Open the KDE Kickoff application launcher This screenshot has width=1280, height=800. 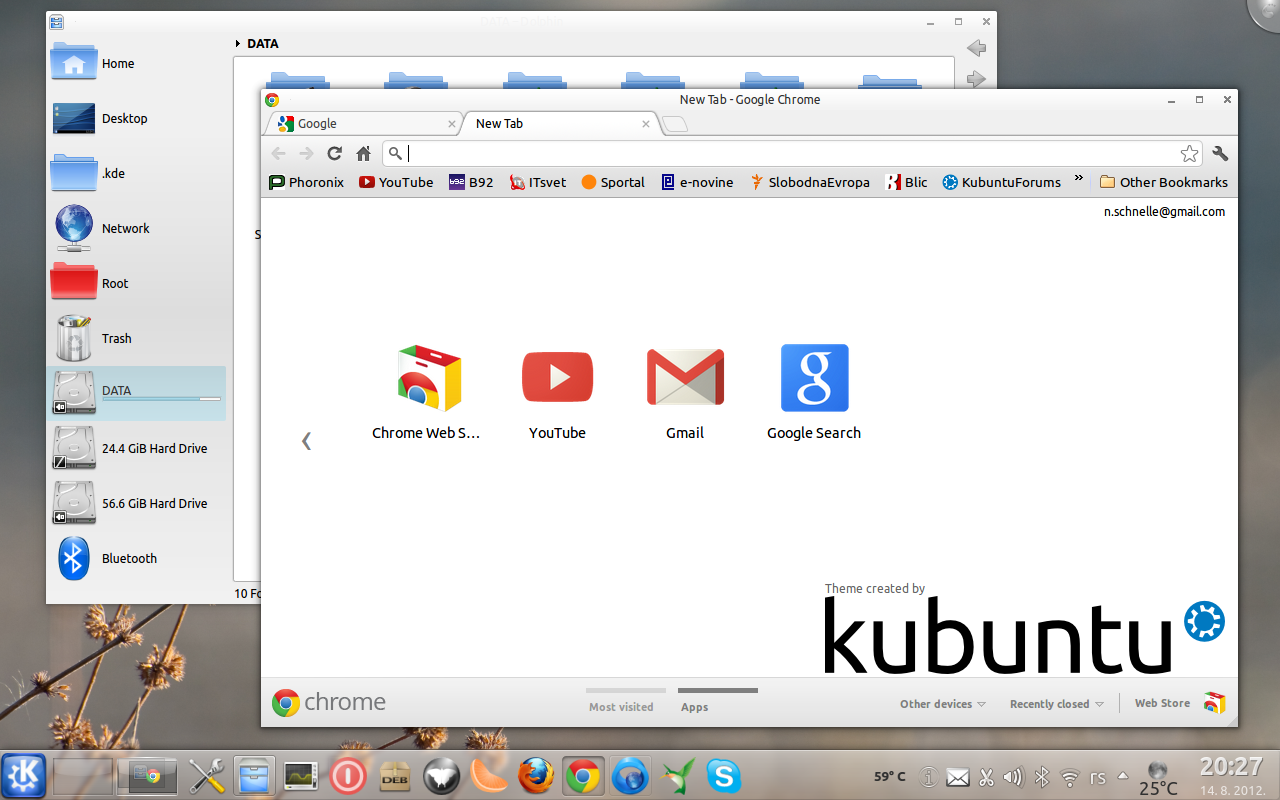(23, 775)
